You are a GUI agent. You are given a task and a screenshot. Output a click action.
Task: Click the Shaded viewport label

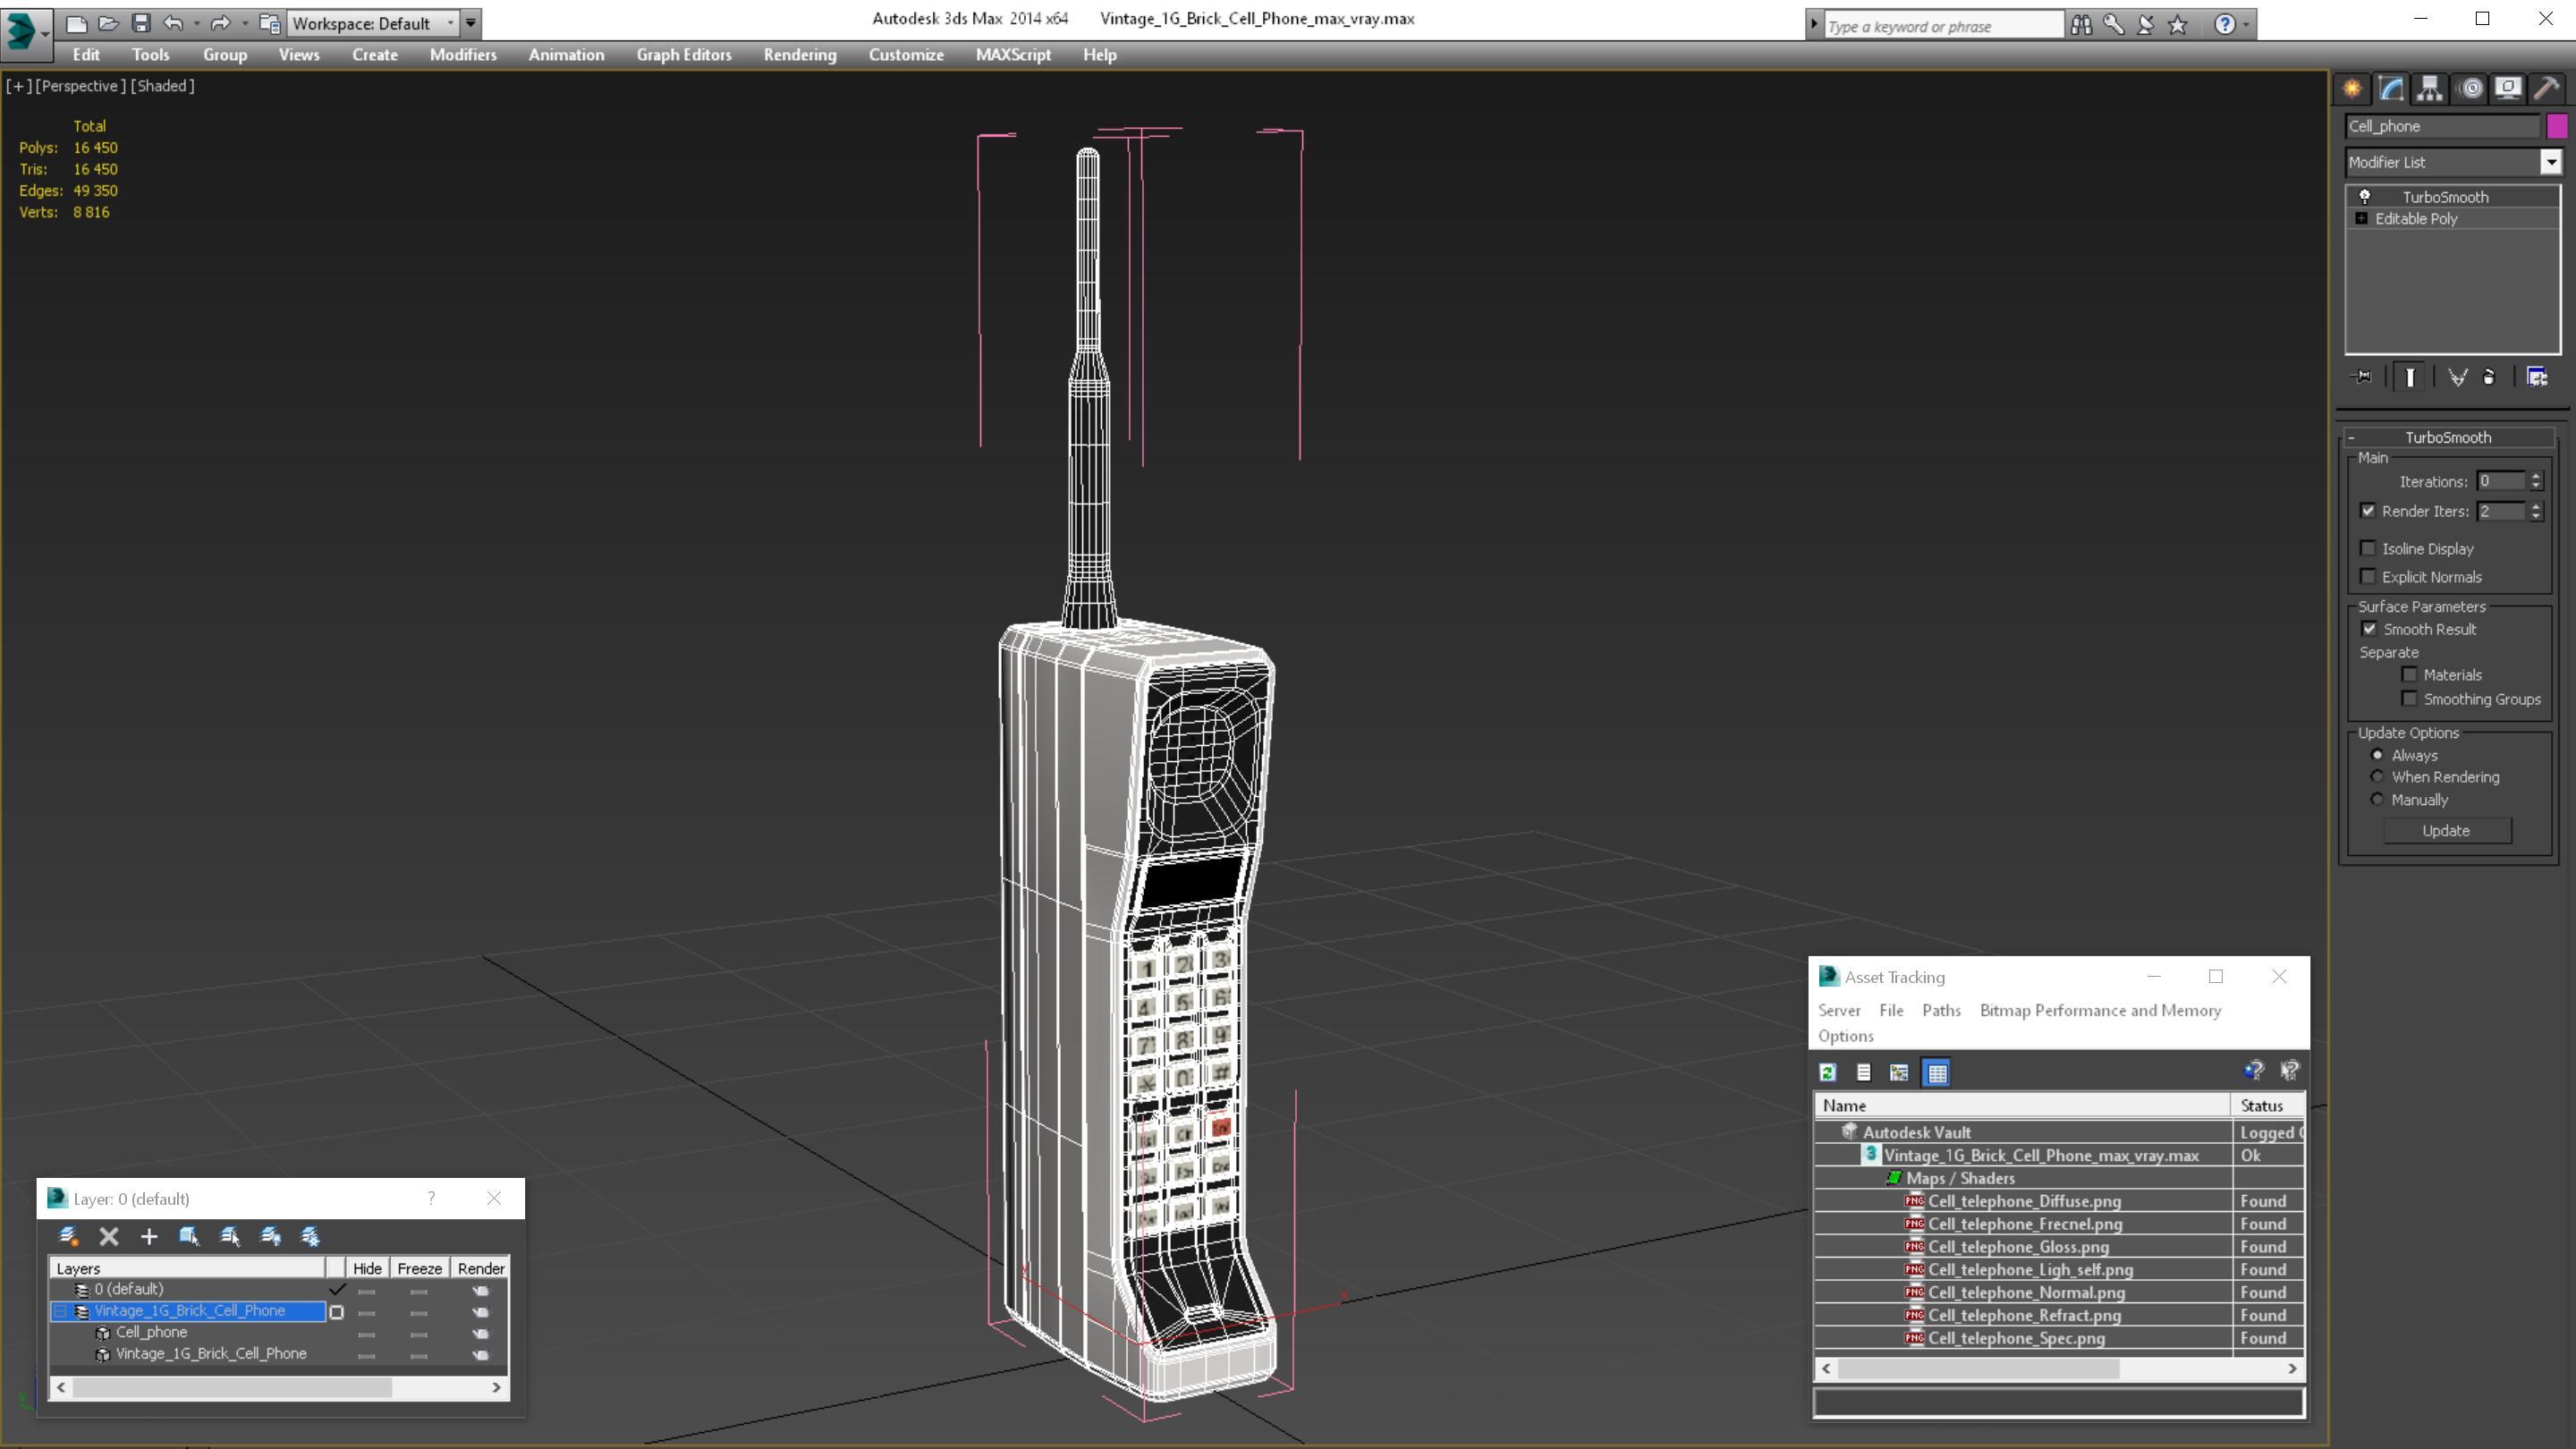[162, 85]
